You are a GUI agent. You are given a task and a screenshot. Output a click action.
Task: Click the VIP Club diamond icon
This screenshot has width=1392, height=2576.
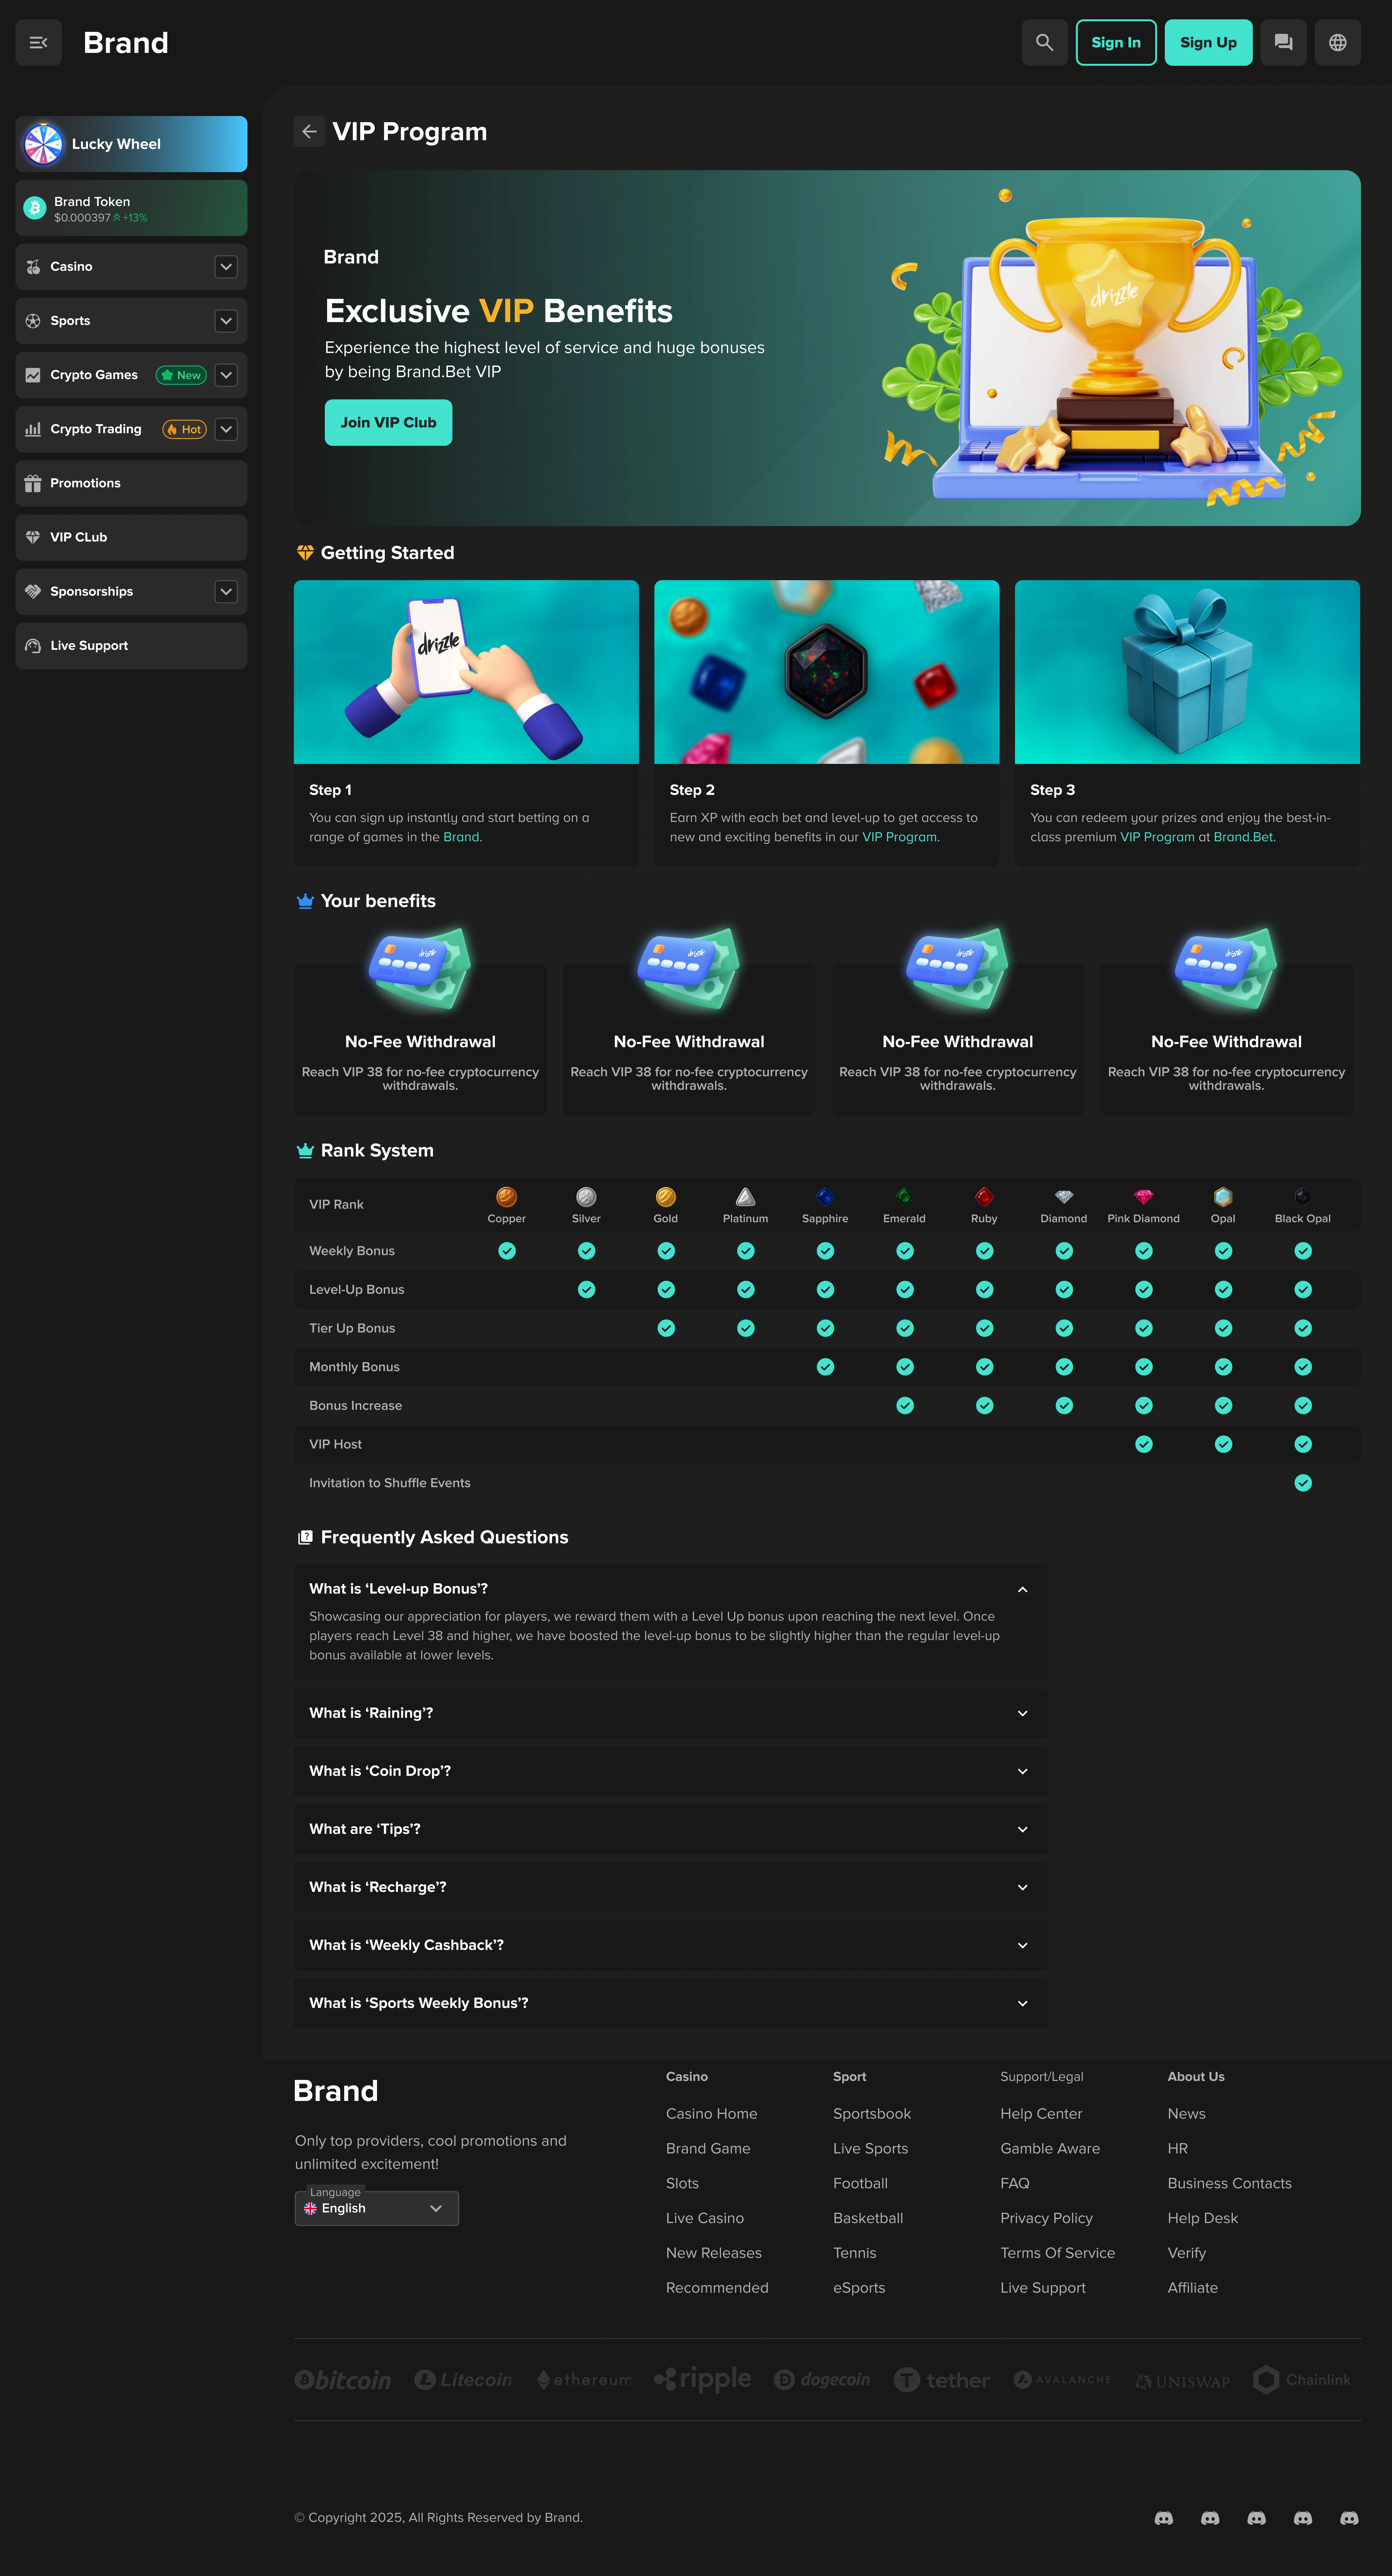pyautogui.click(x=33, y=537)
